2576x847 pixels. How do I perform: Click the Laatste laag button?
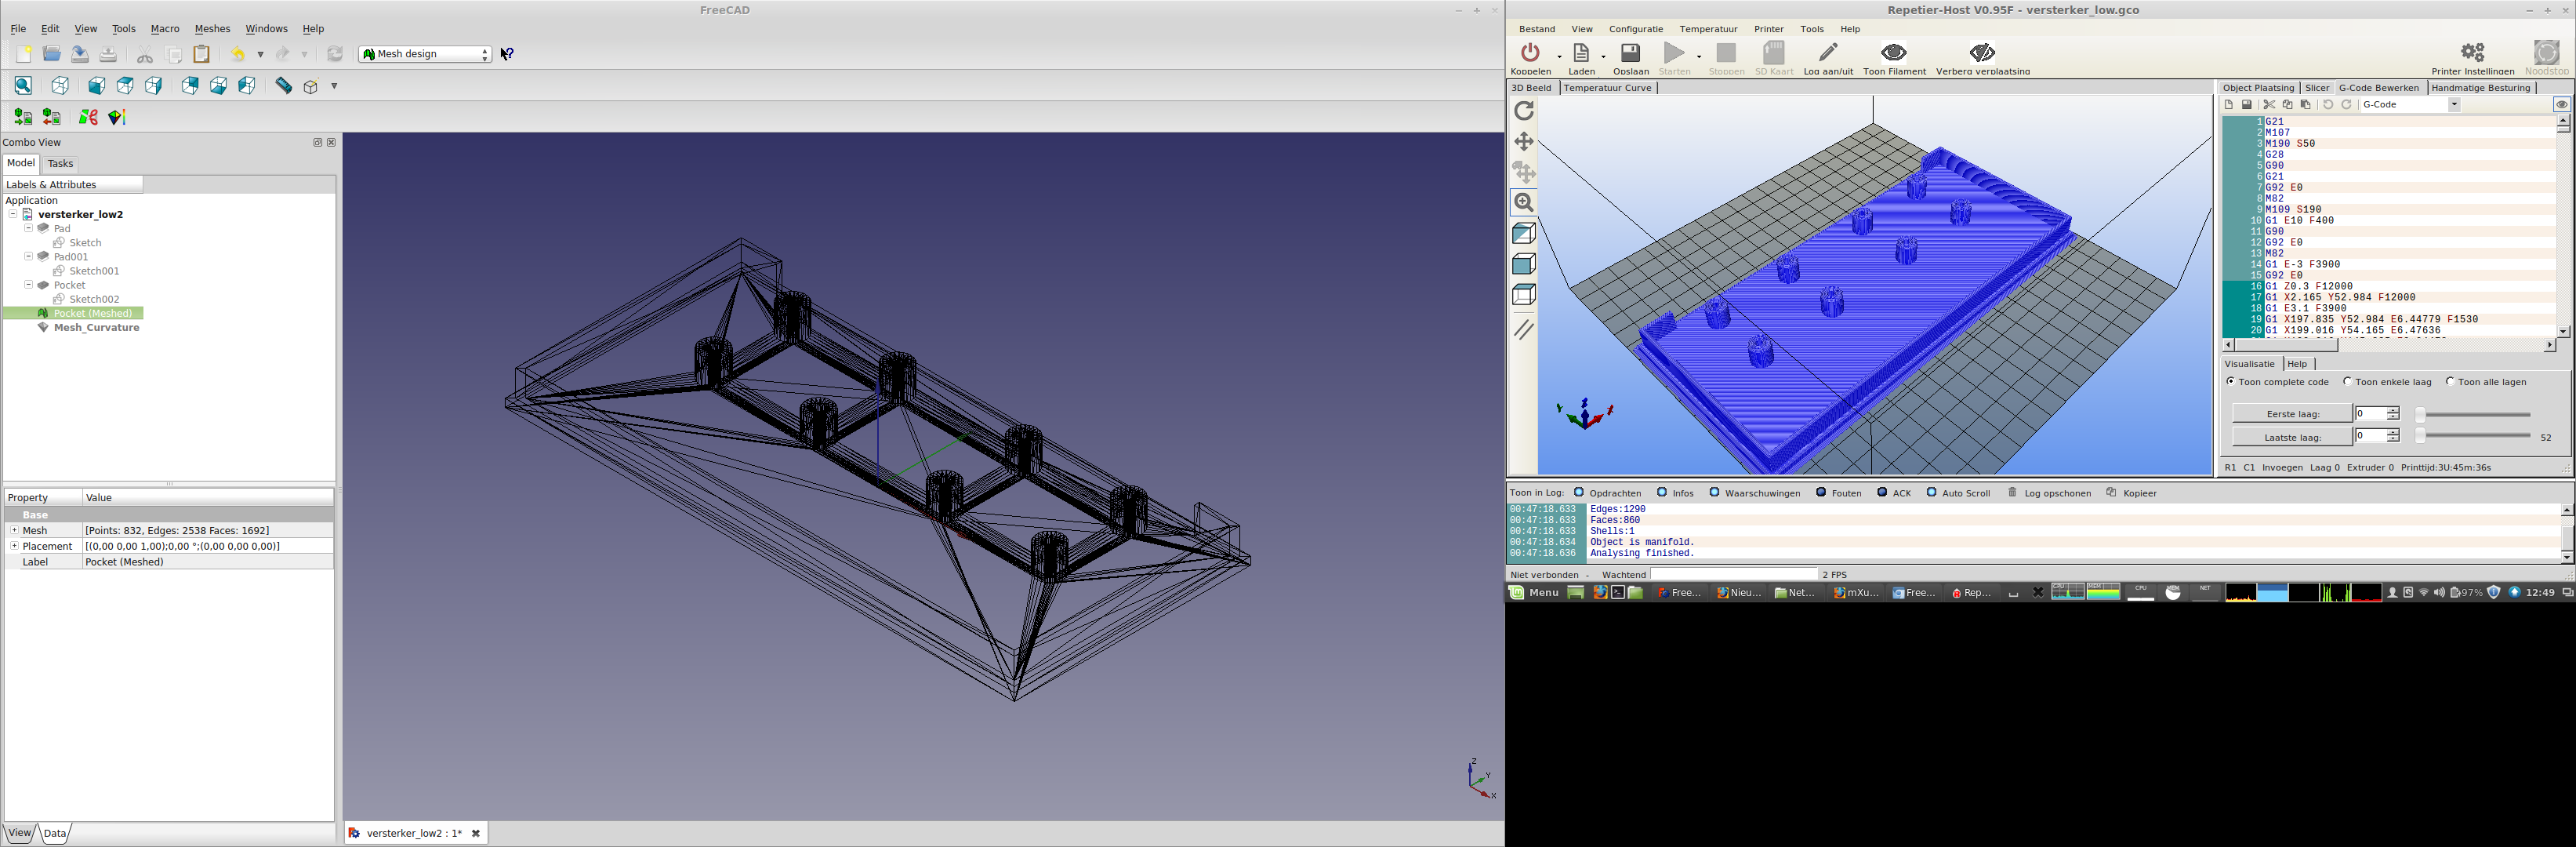coord(2292,437)
